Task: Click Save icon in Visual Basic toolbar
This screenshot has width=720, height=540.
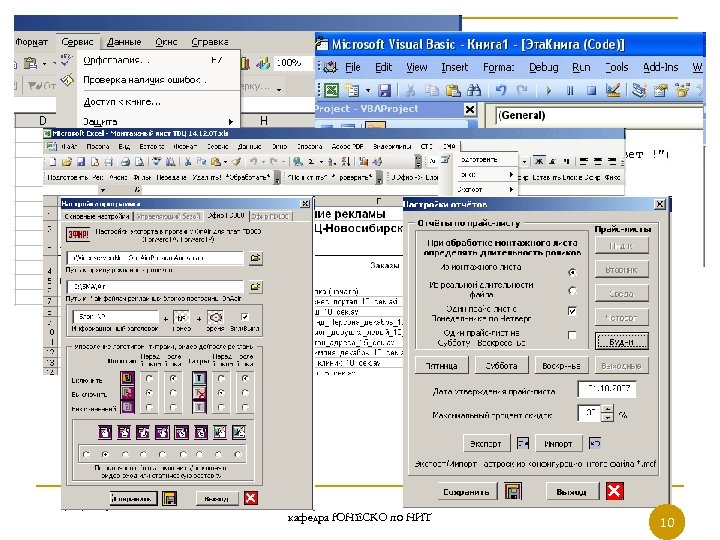Action: click(384, 90)
